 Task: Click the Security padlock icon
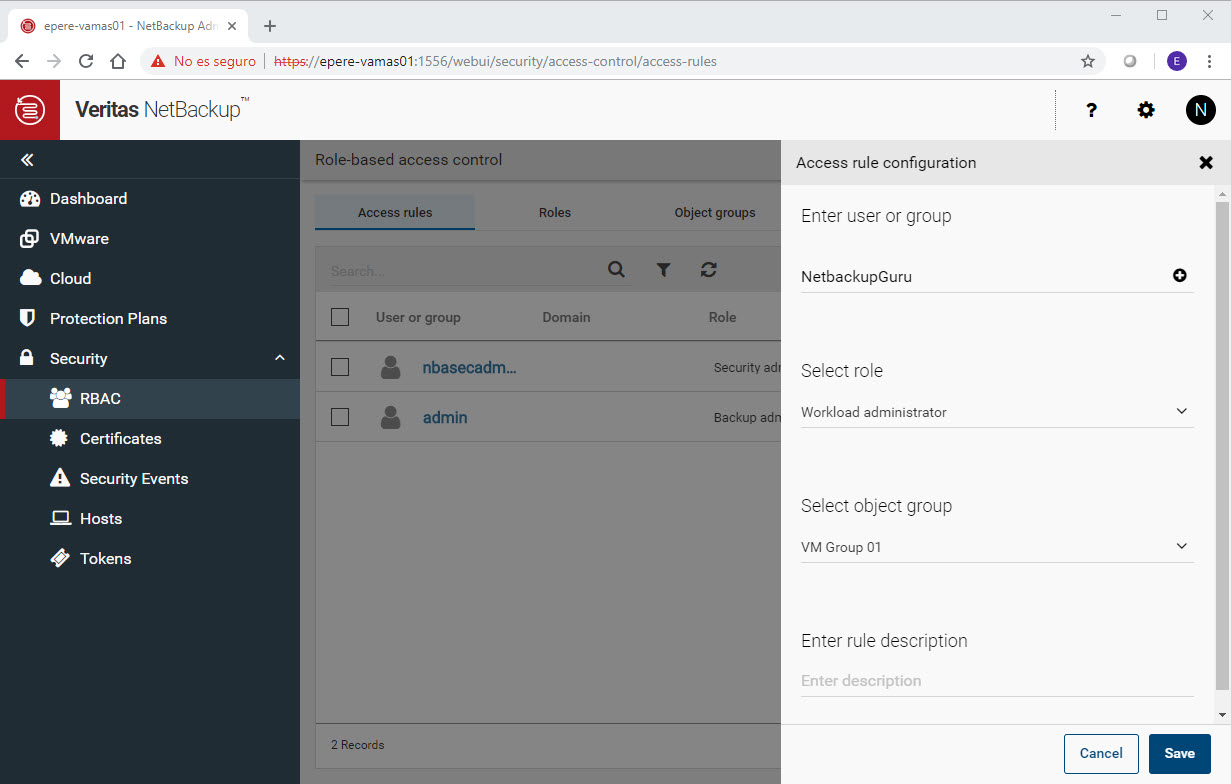click(x=29, y=358)
